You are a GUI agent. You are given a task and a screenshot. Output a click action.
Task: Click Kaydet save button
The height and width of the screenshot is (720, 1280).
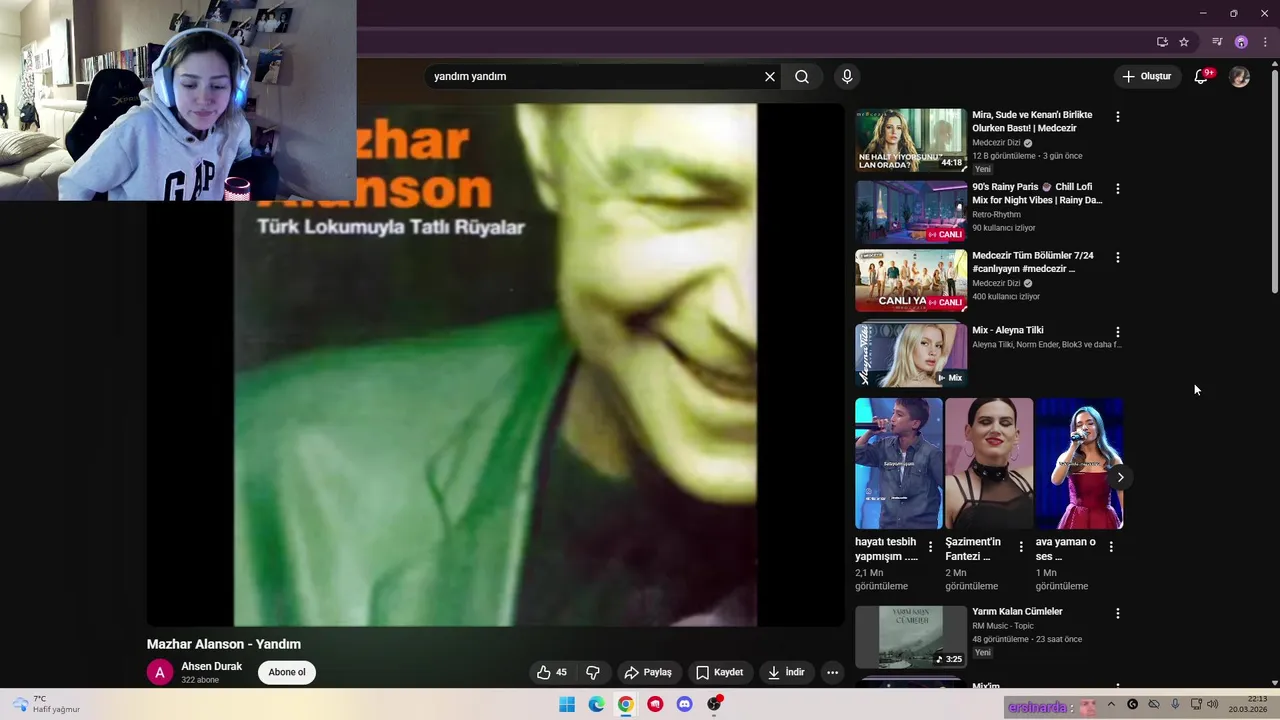(x=719, y=673)
